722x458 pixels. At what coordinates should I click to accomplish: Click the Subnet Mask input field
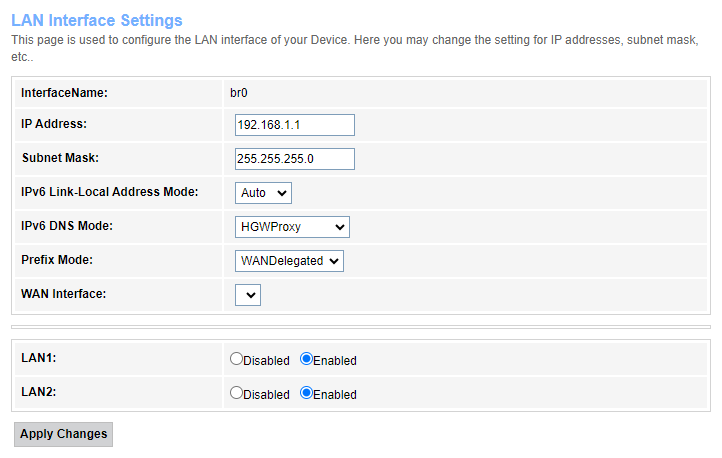[295, 159]
